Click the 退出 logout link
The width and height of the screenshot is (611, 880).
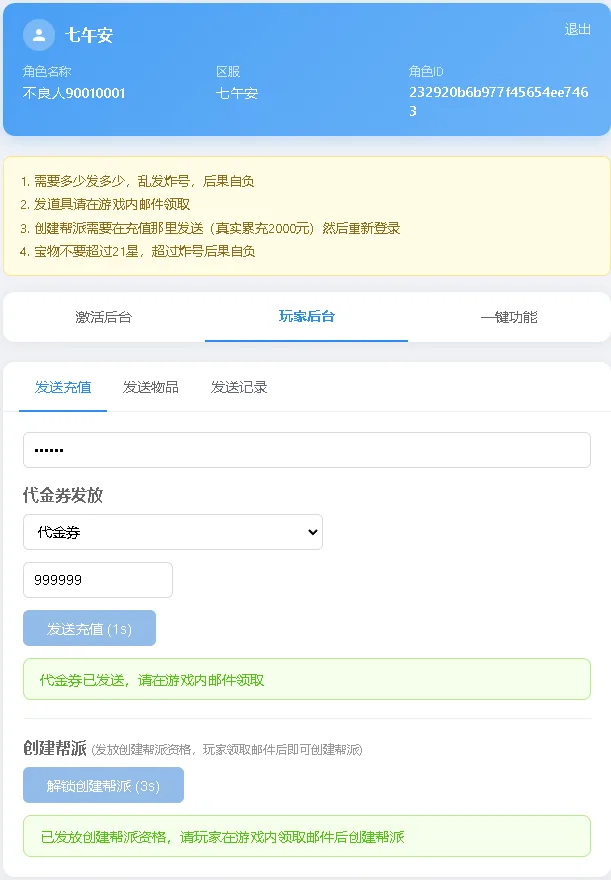click(x=577, y=29)
